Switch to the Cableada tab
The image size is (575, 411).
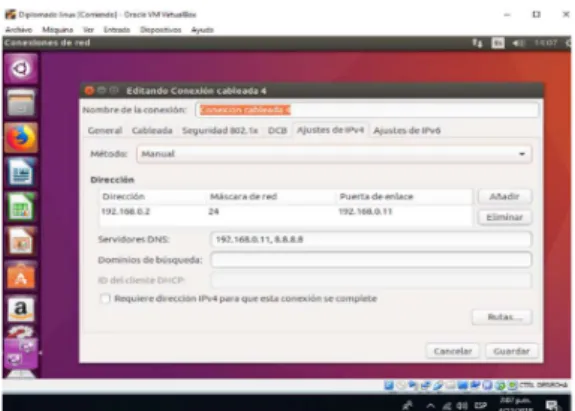152,131
